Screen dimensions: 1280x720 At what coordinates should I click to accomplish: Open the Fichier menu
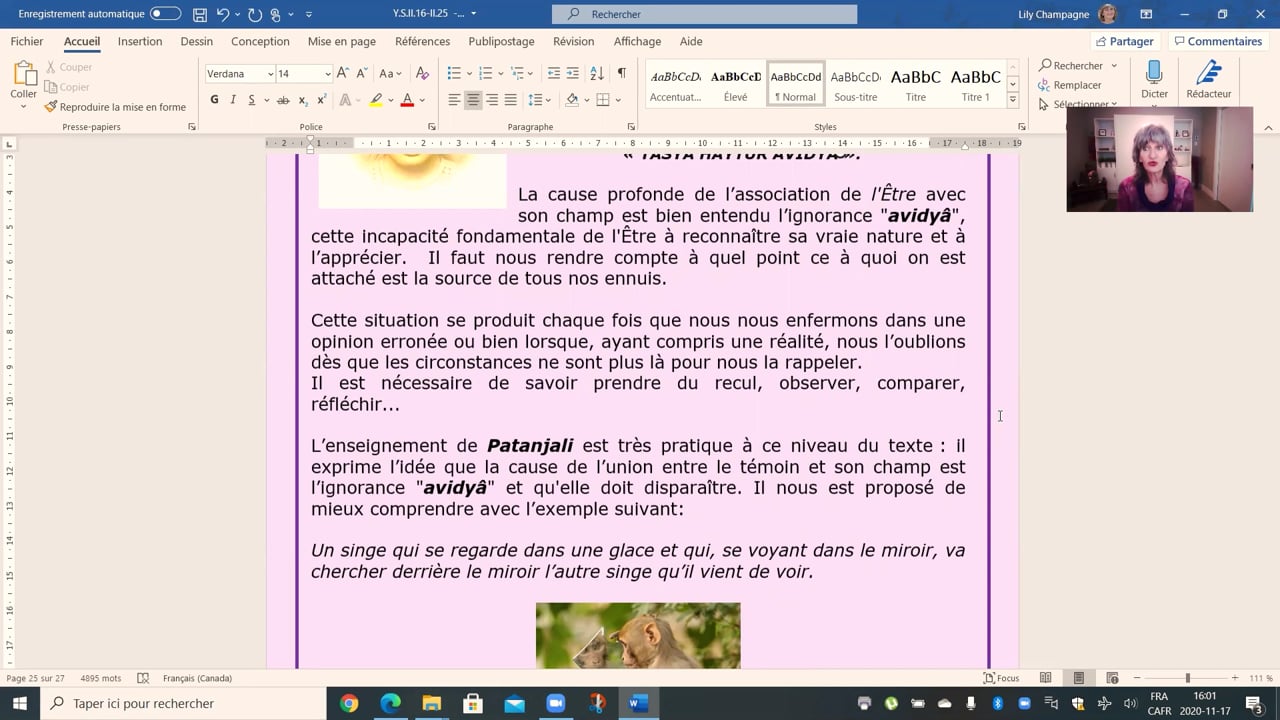[x=27, y=41]
